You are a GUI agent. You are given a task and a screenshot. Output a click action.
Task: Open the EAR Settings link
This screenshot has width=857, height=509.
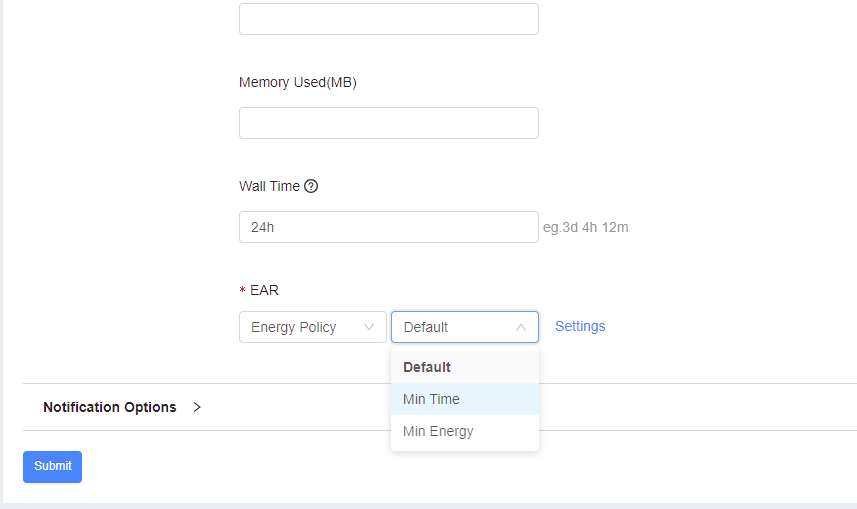[x=580, y=326]
